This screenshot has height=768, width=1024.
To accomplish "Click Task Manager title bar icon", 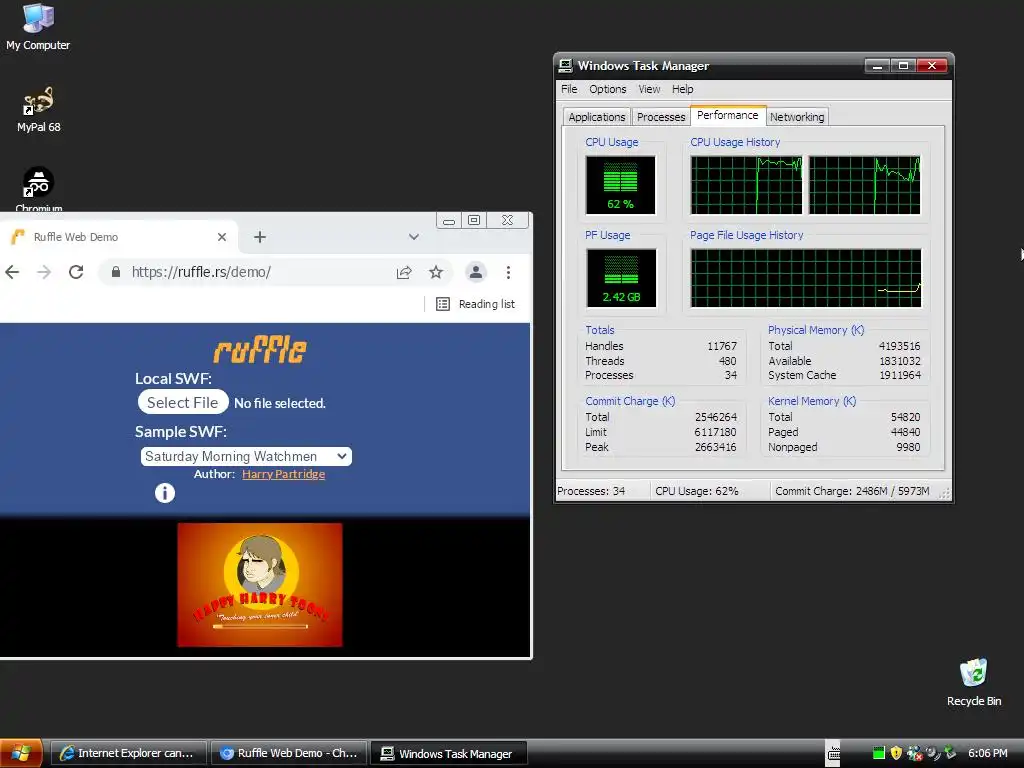I will (566, 65).
